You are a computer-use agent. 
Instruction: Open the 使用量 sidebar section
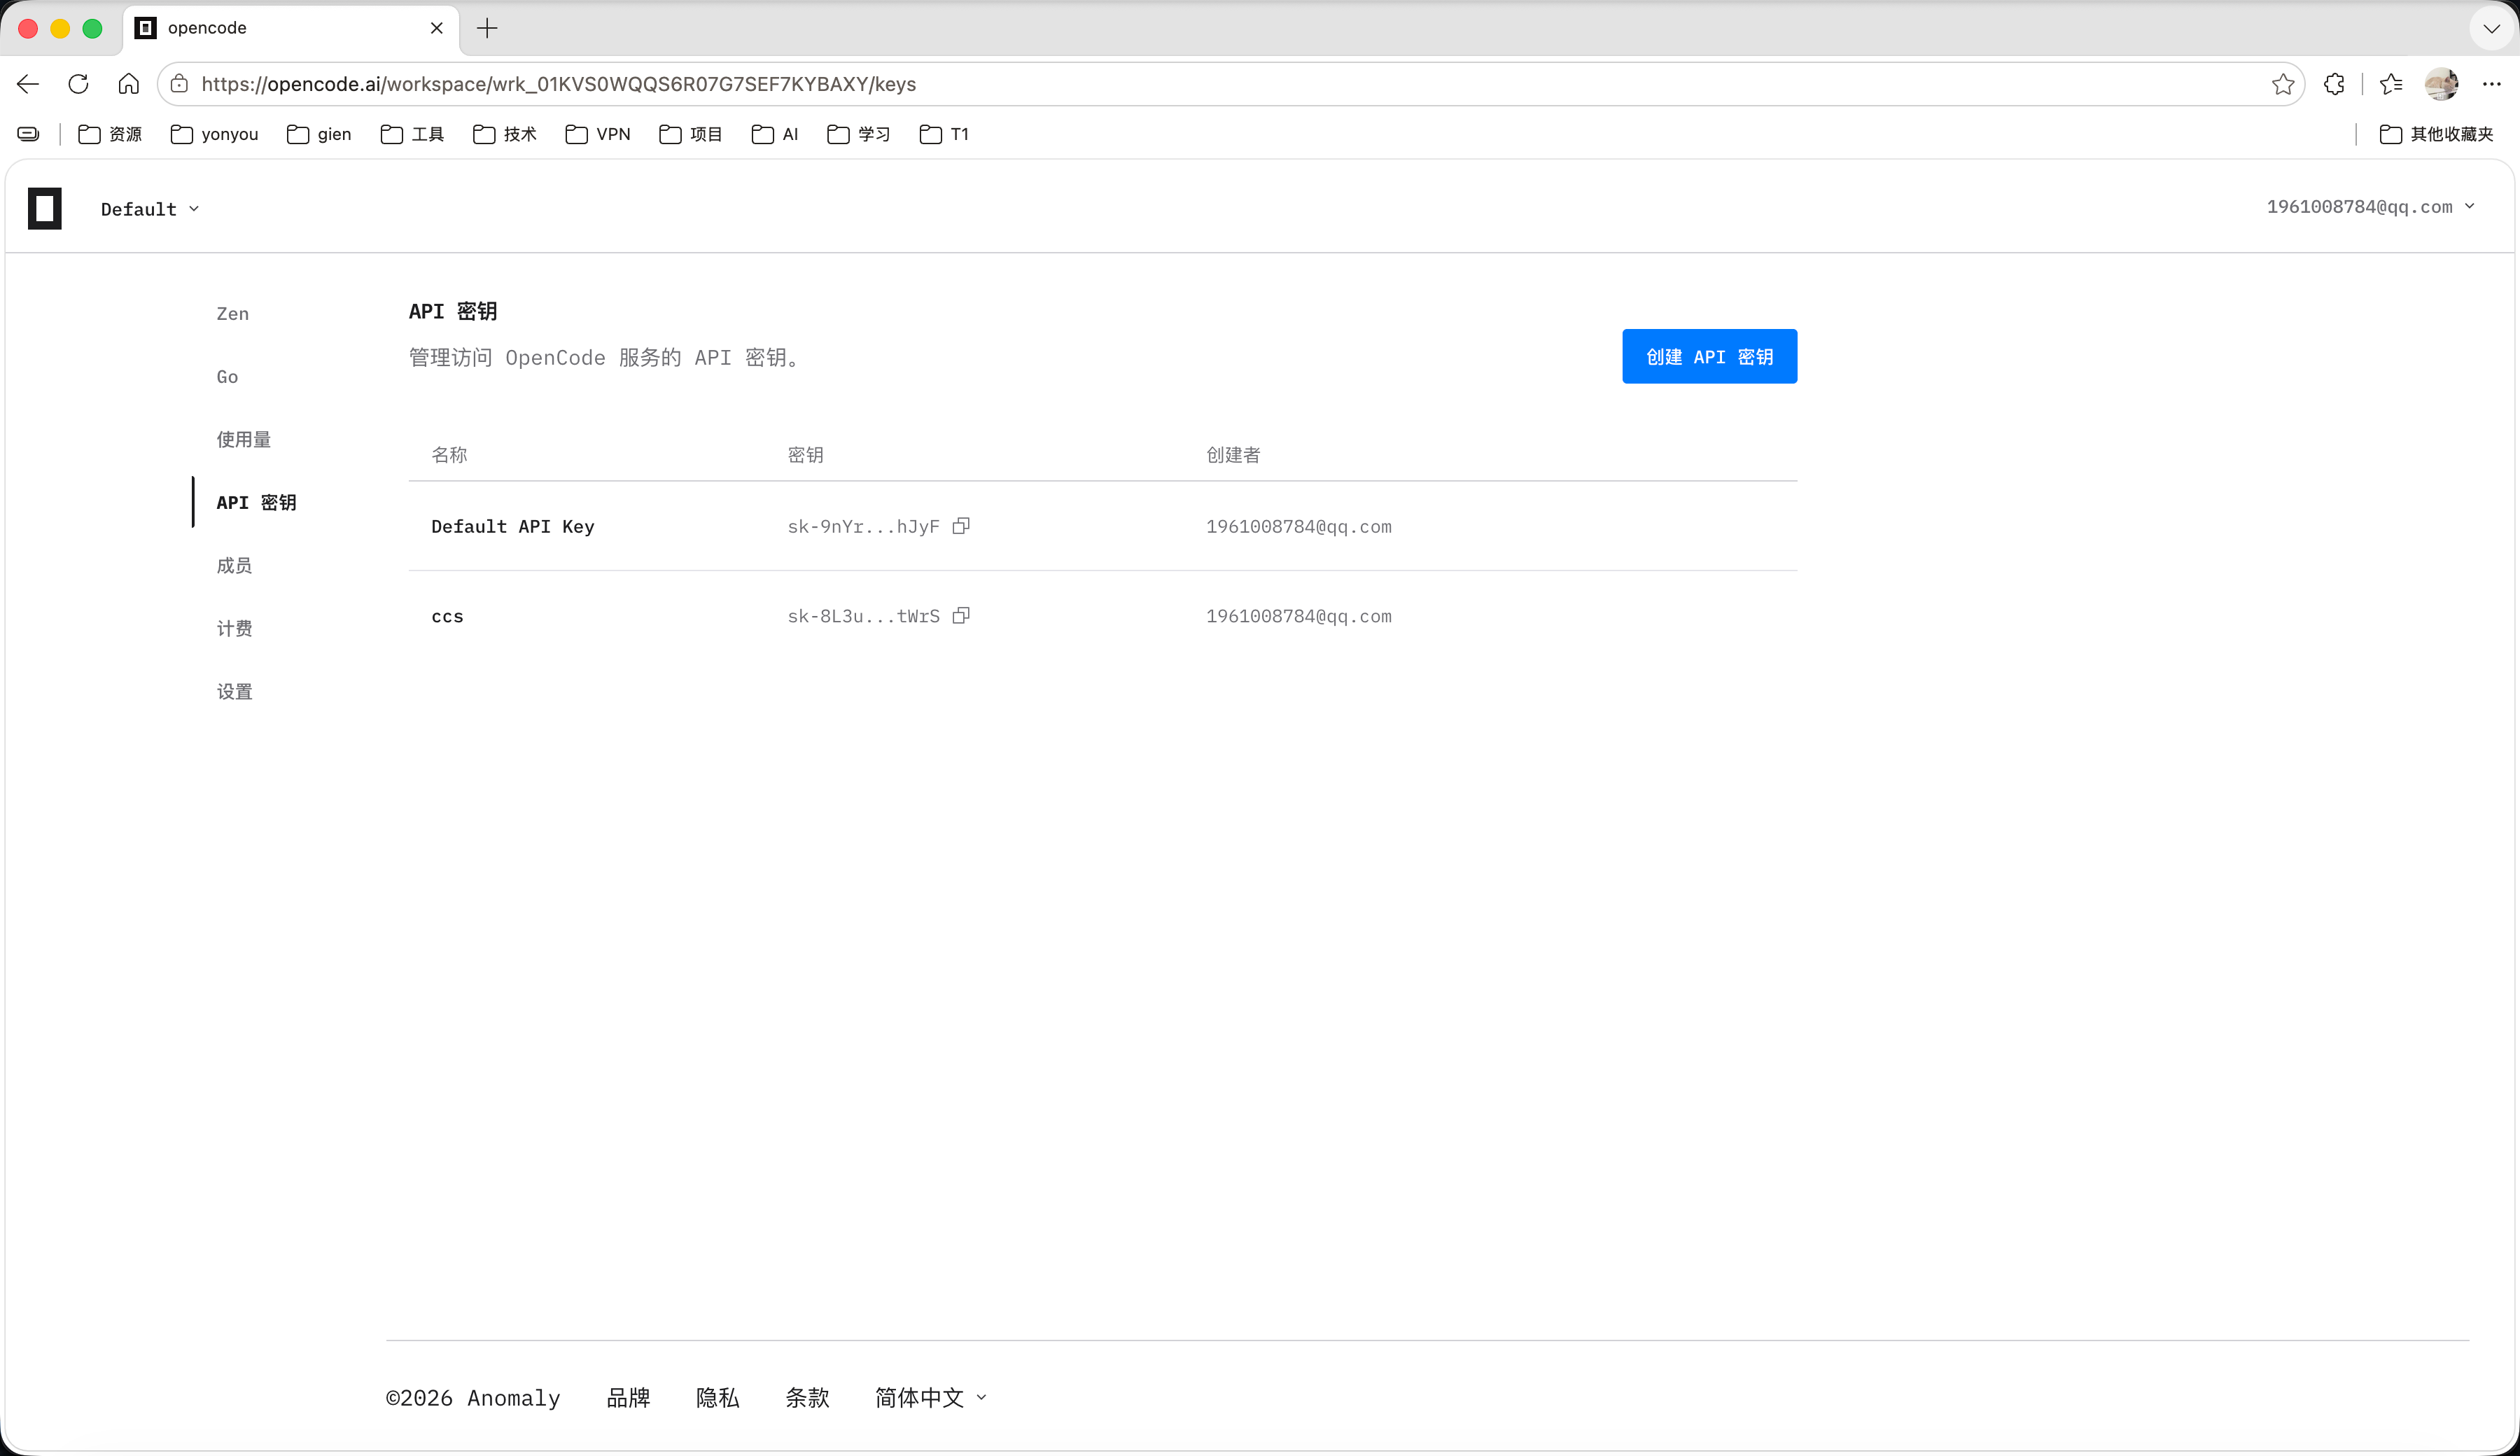click(x=244, y=439)
